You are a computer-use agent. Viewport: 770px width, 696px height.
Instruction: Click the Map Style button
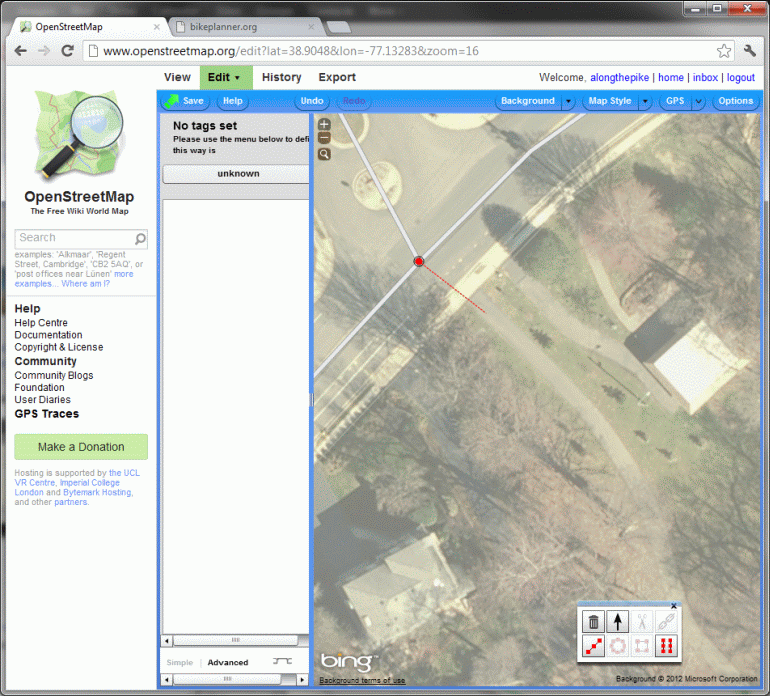[610, 101]
